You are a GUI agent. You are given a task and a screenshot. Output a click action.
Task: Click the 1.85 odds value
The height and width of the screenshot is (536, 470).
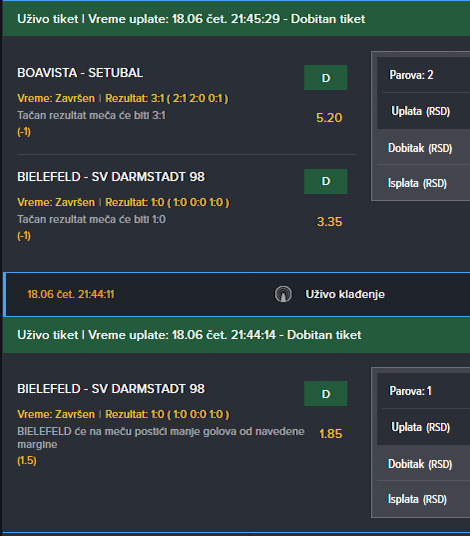click(x=330, y=433)
